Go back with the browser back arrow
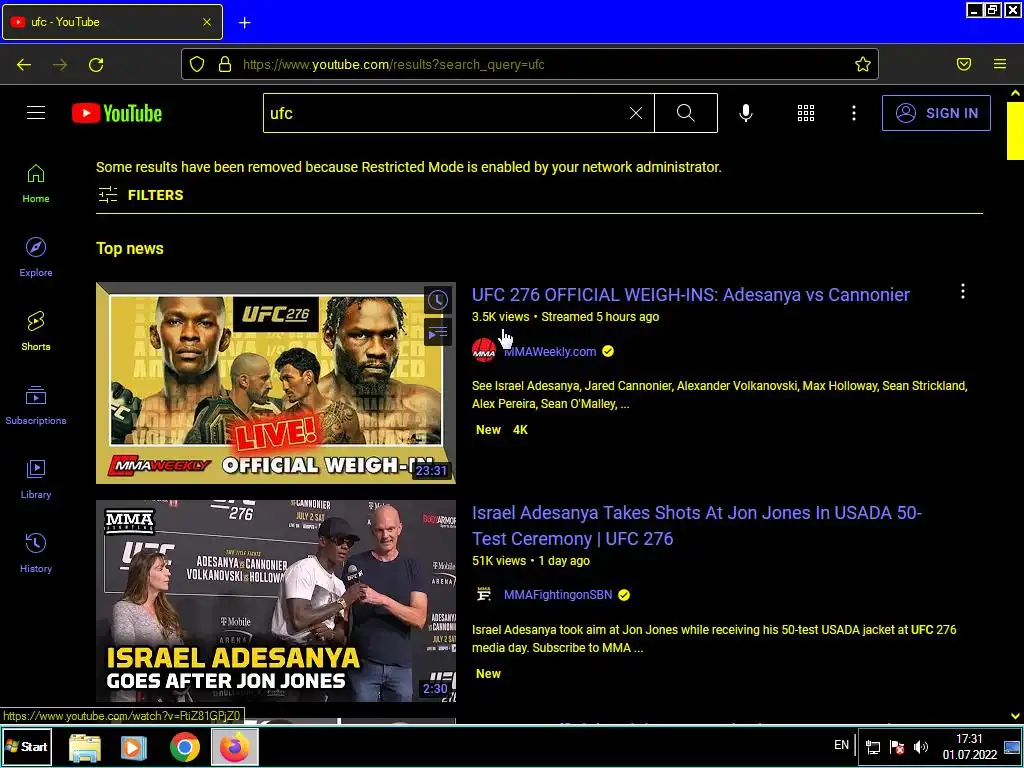Screen dimensions: 1024x768 click(24, 64)
